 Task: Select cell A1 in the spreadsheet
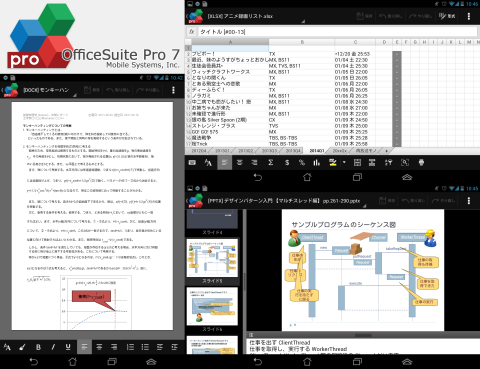click(230, 48)
